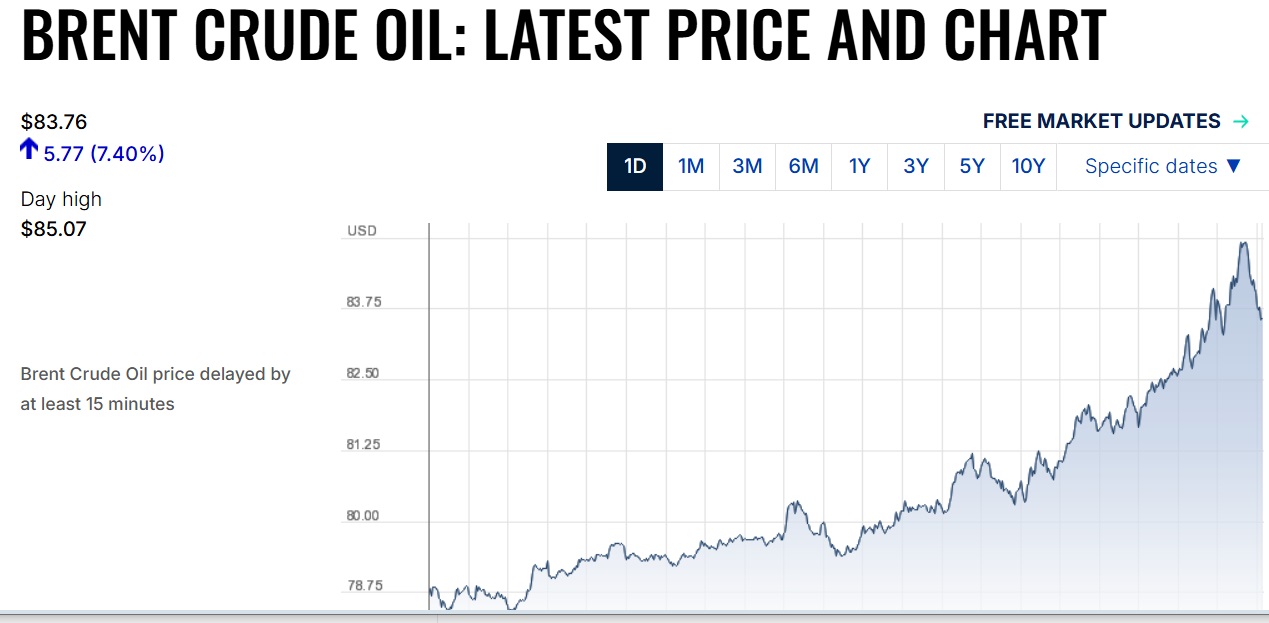The image size is (1269, 623).
Task: Show the 3M price chart
Action: click(x=747, y=166)
